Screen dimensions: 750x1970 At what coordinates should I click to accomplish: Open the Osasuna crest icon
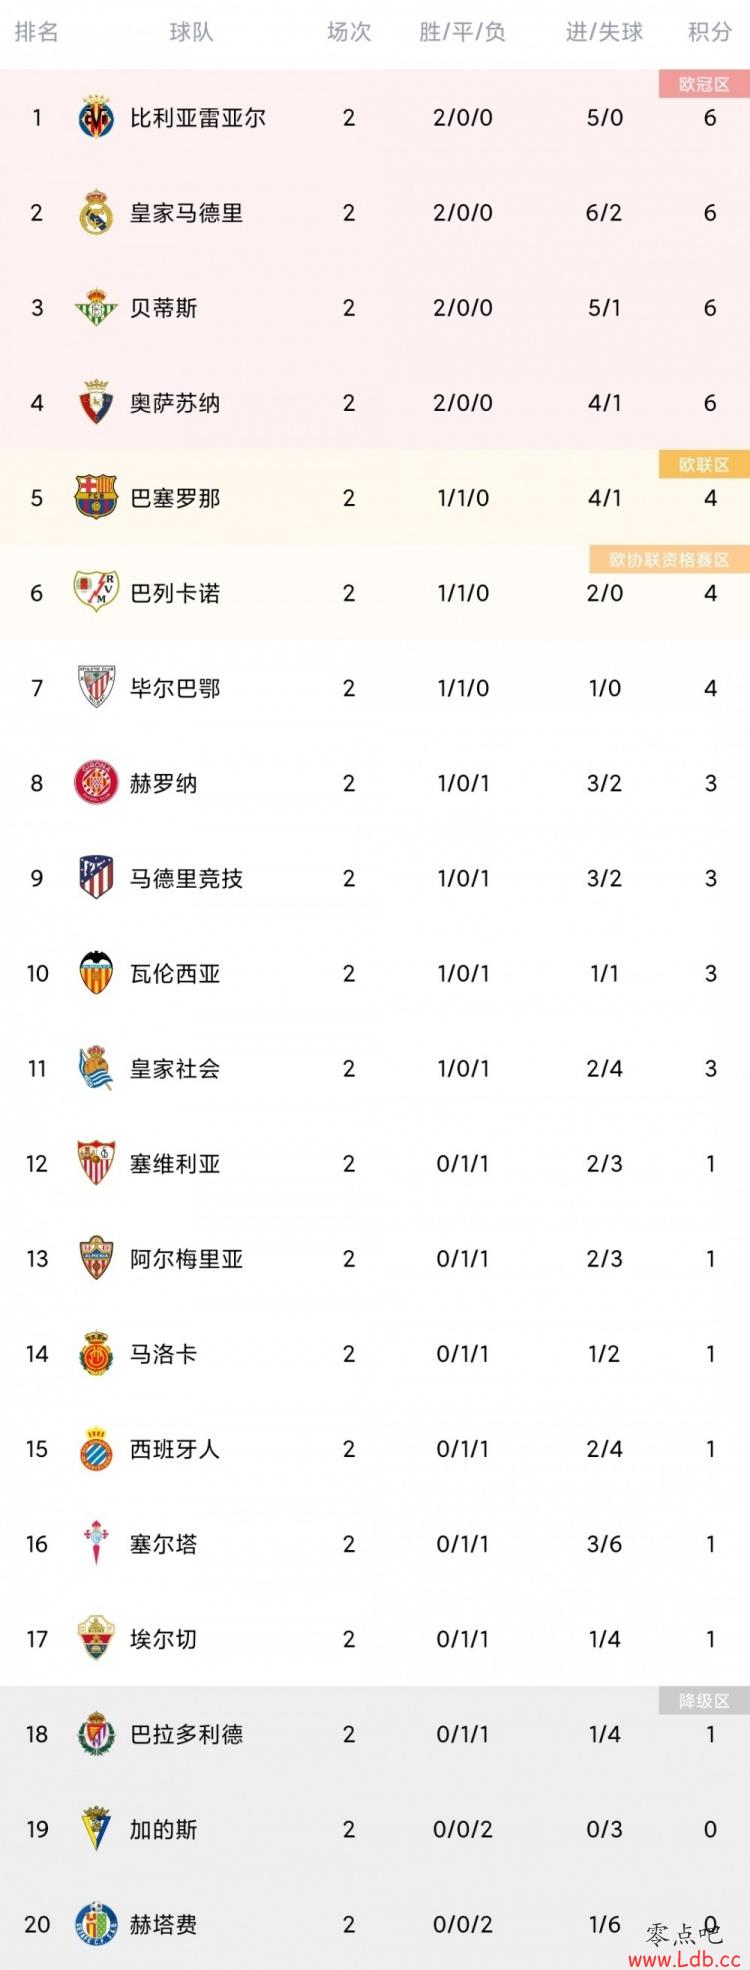click(96, 403)
